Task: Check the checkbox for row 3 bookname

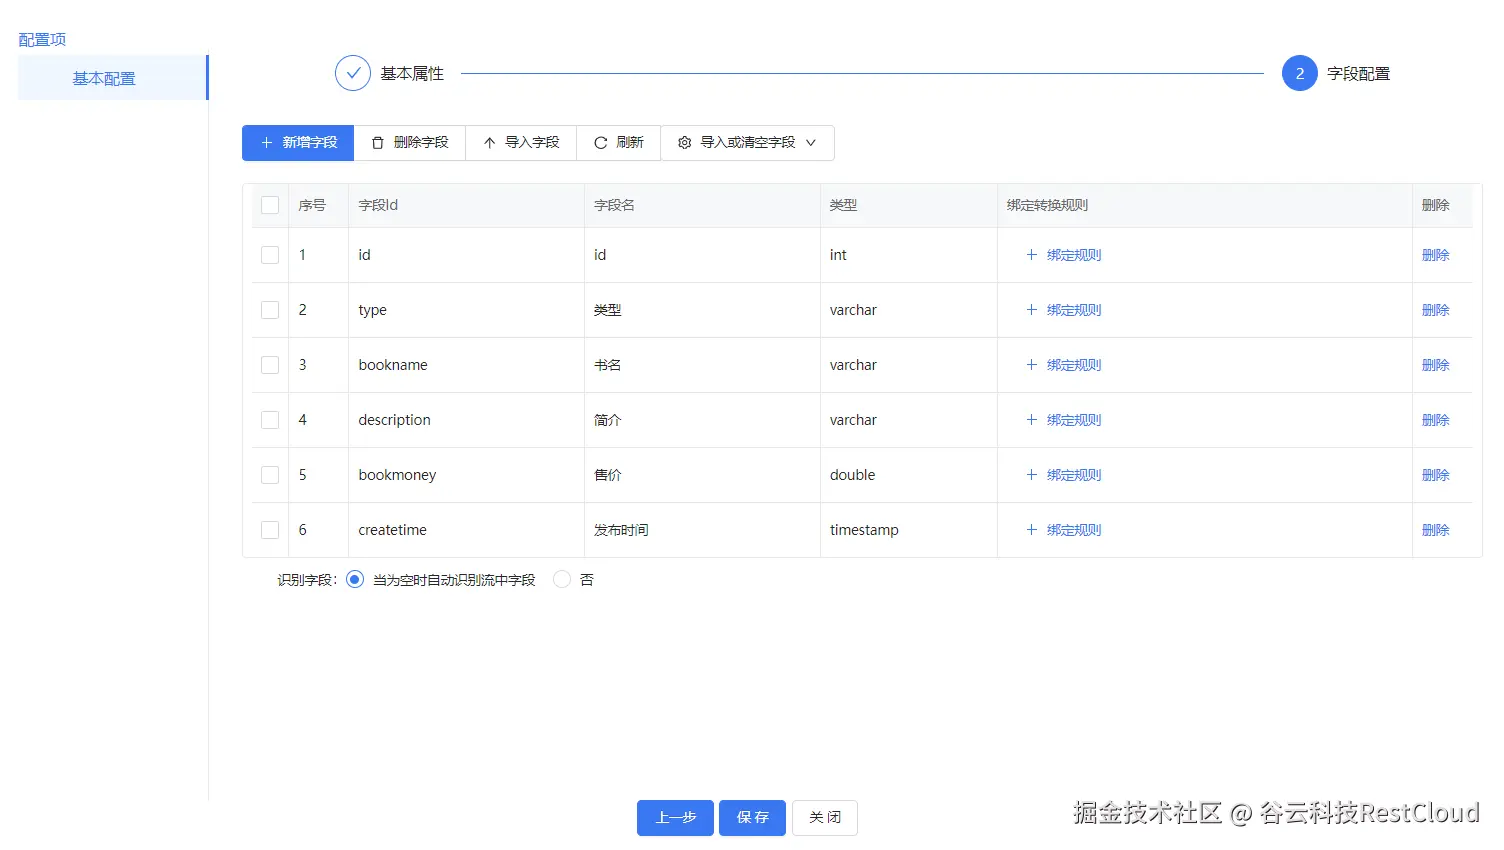Action: (270, 365)
